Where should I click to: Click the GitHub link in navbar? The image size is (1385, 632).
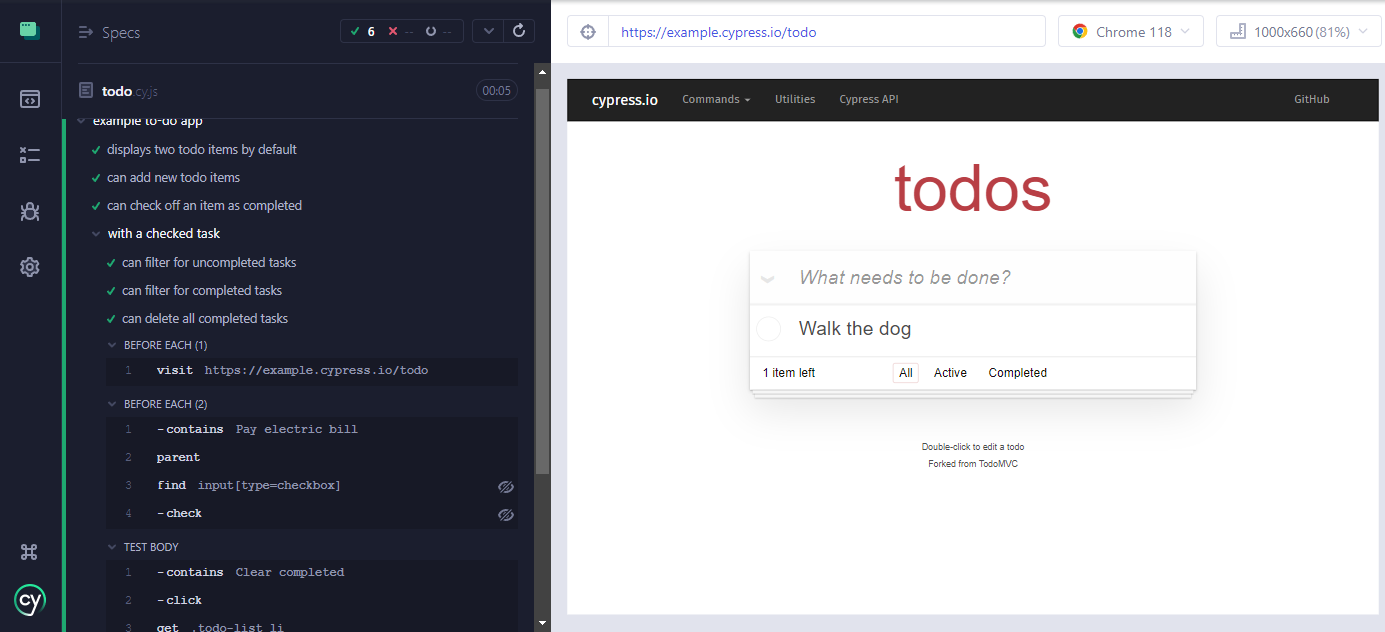1311,100
